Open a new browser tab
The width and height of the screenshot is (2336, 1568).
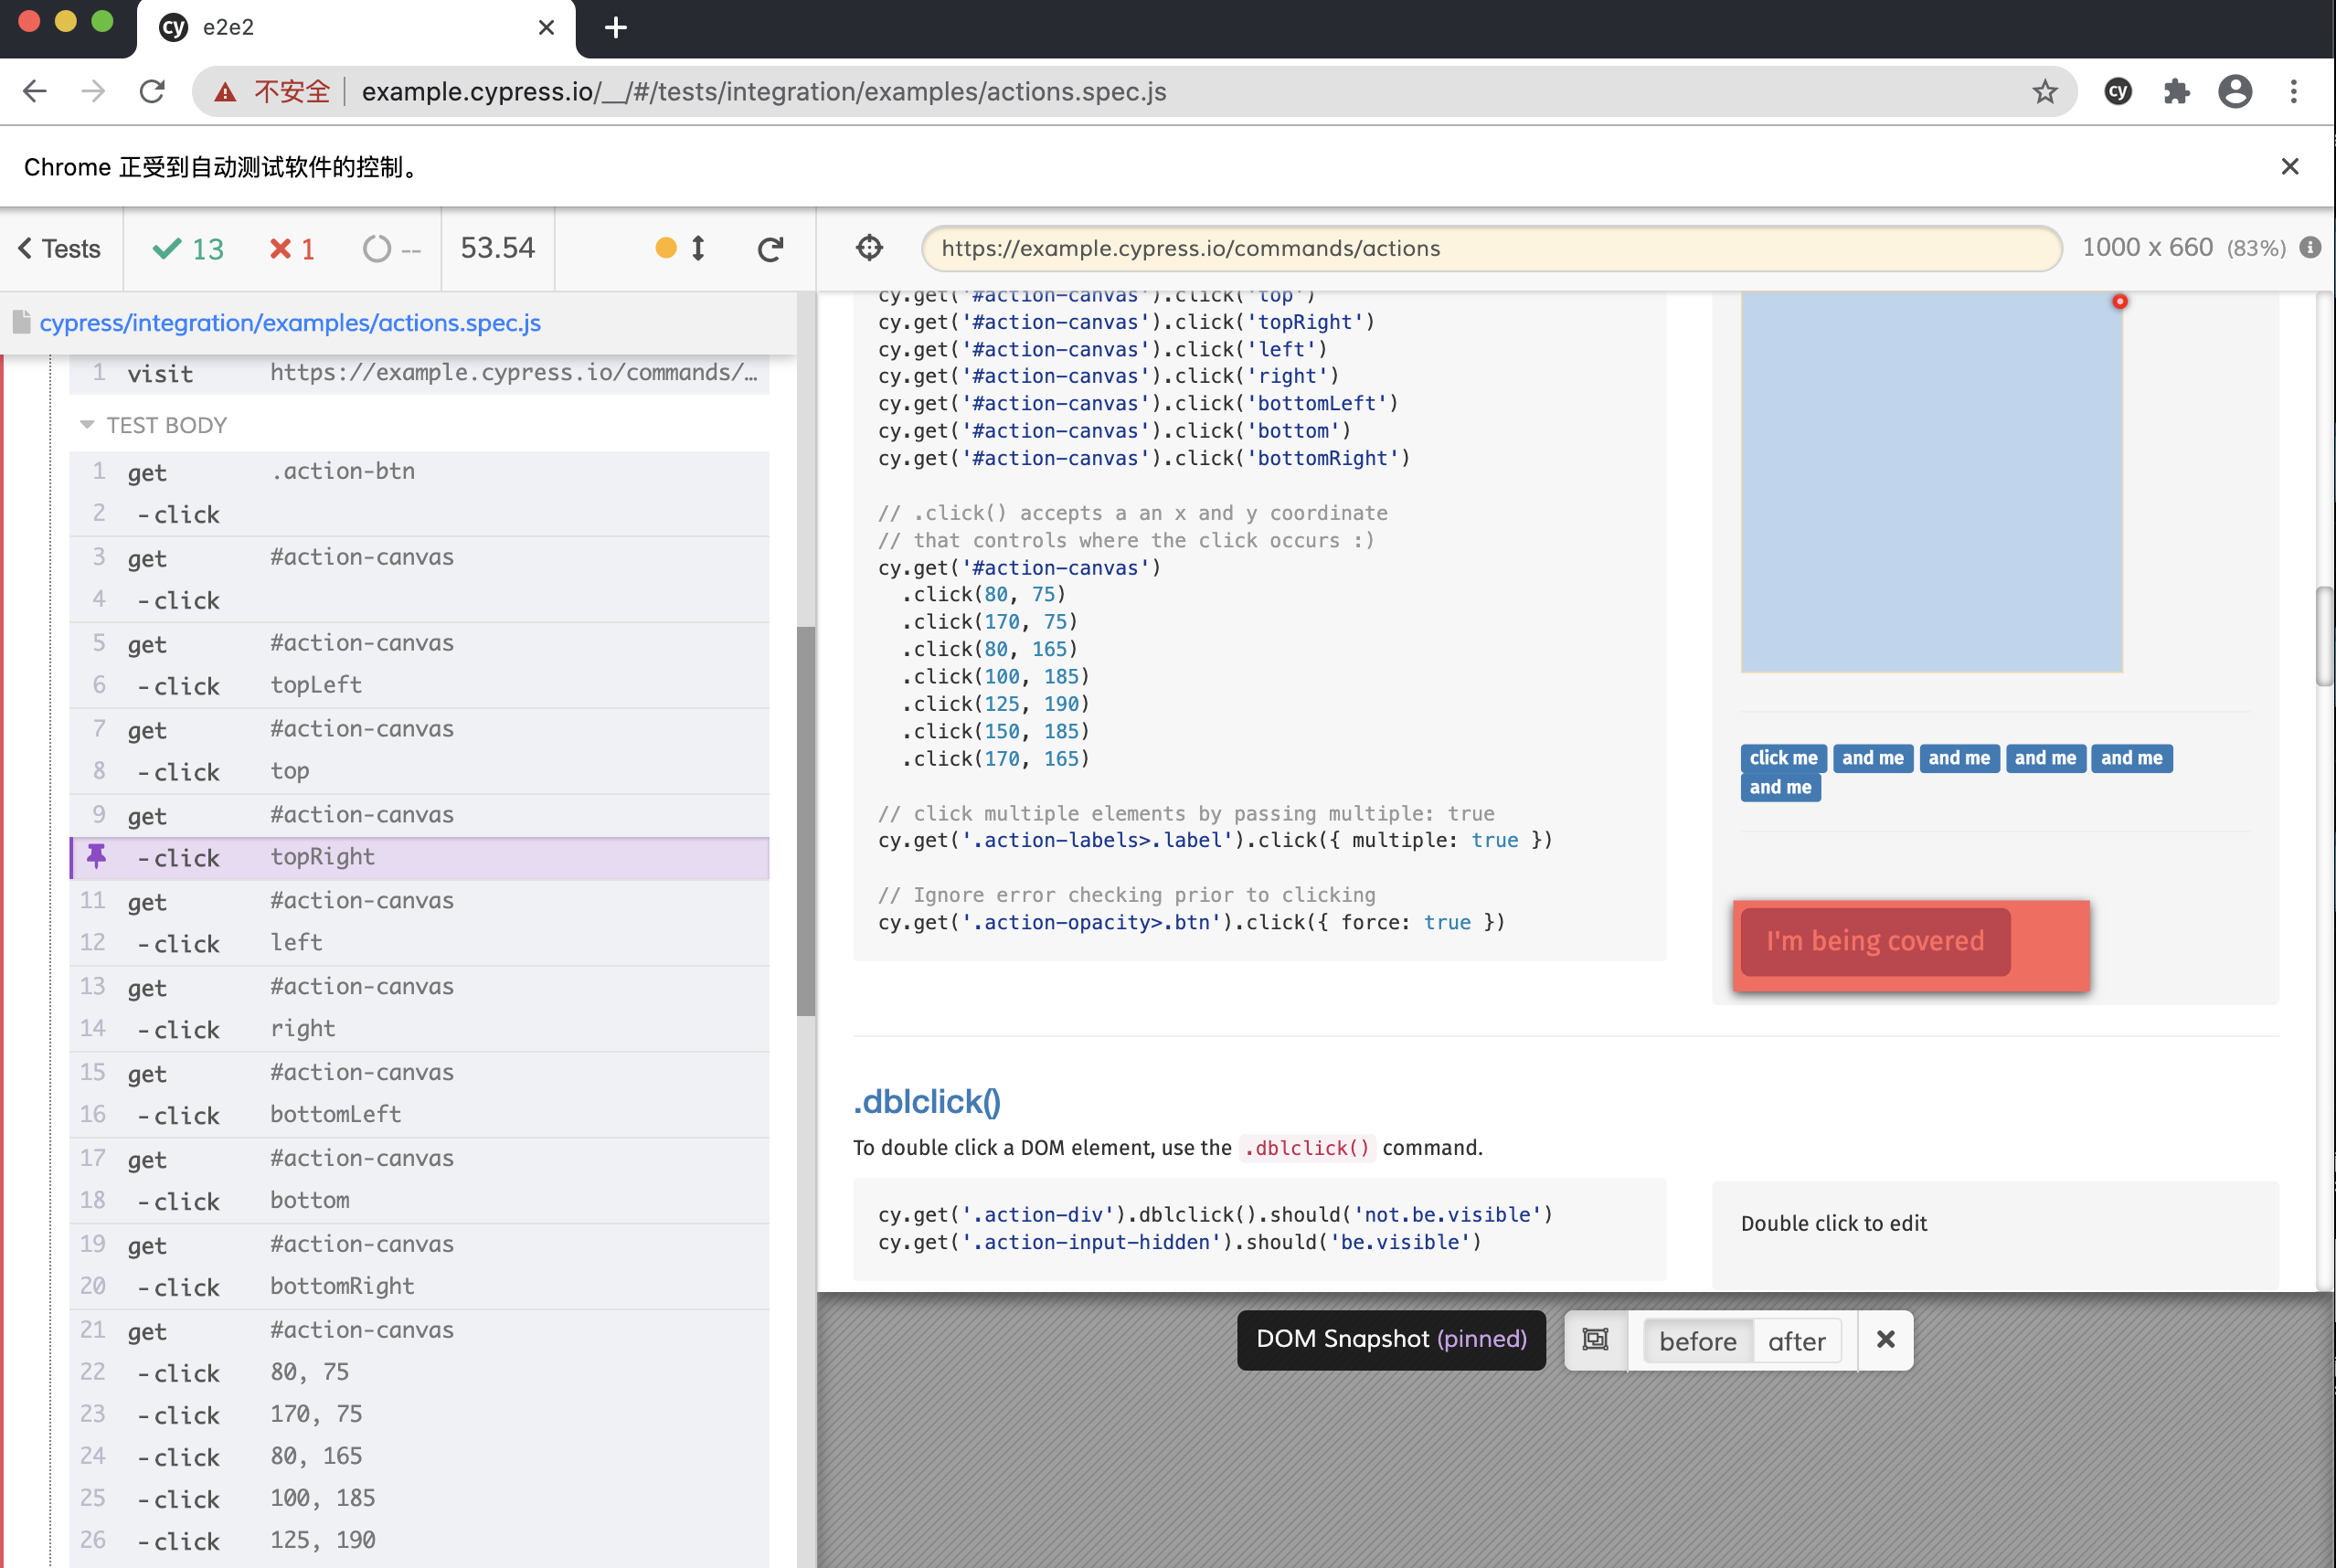pyautogui.click(x=616, y=28)
